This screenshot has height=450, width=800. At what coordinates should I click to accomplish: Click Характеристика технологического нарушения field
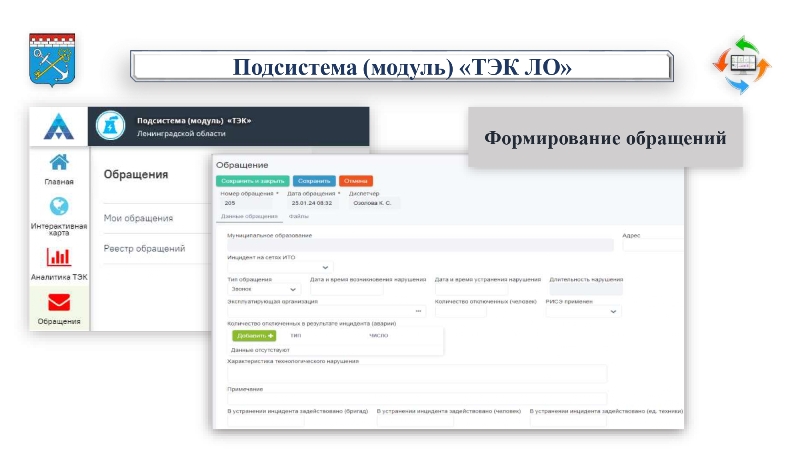tap(417, 373)
